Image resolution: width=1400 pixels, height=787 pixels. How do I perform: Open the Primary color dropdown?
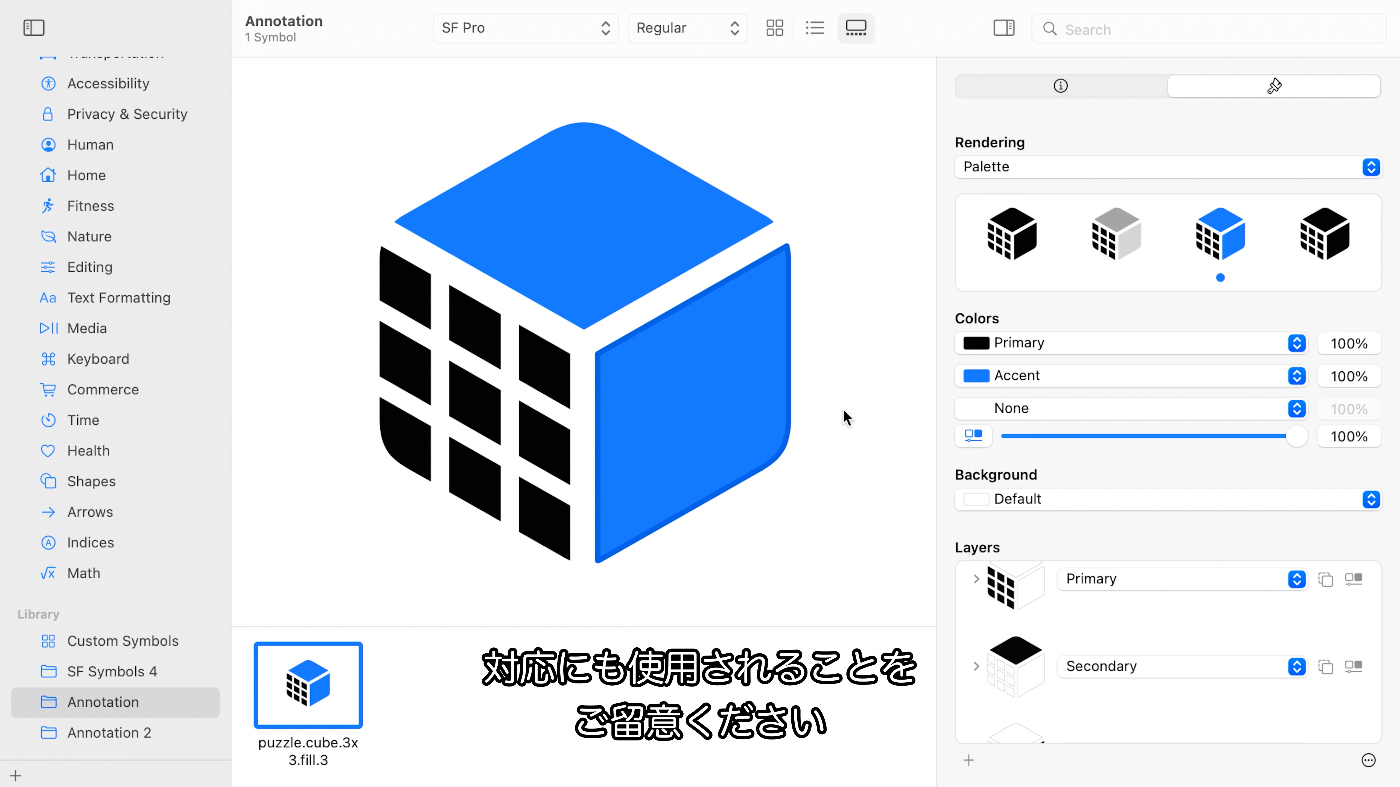(x=1132, y=343)
